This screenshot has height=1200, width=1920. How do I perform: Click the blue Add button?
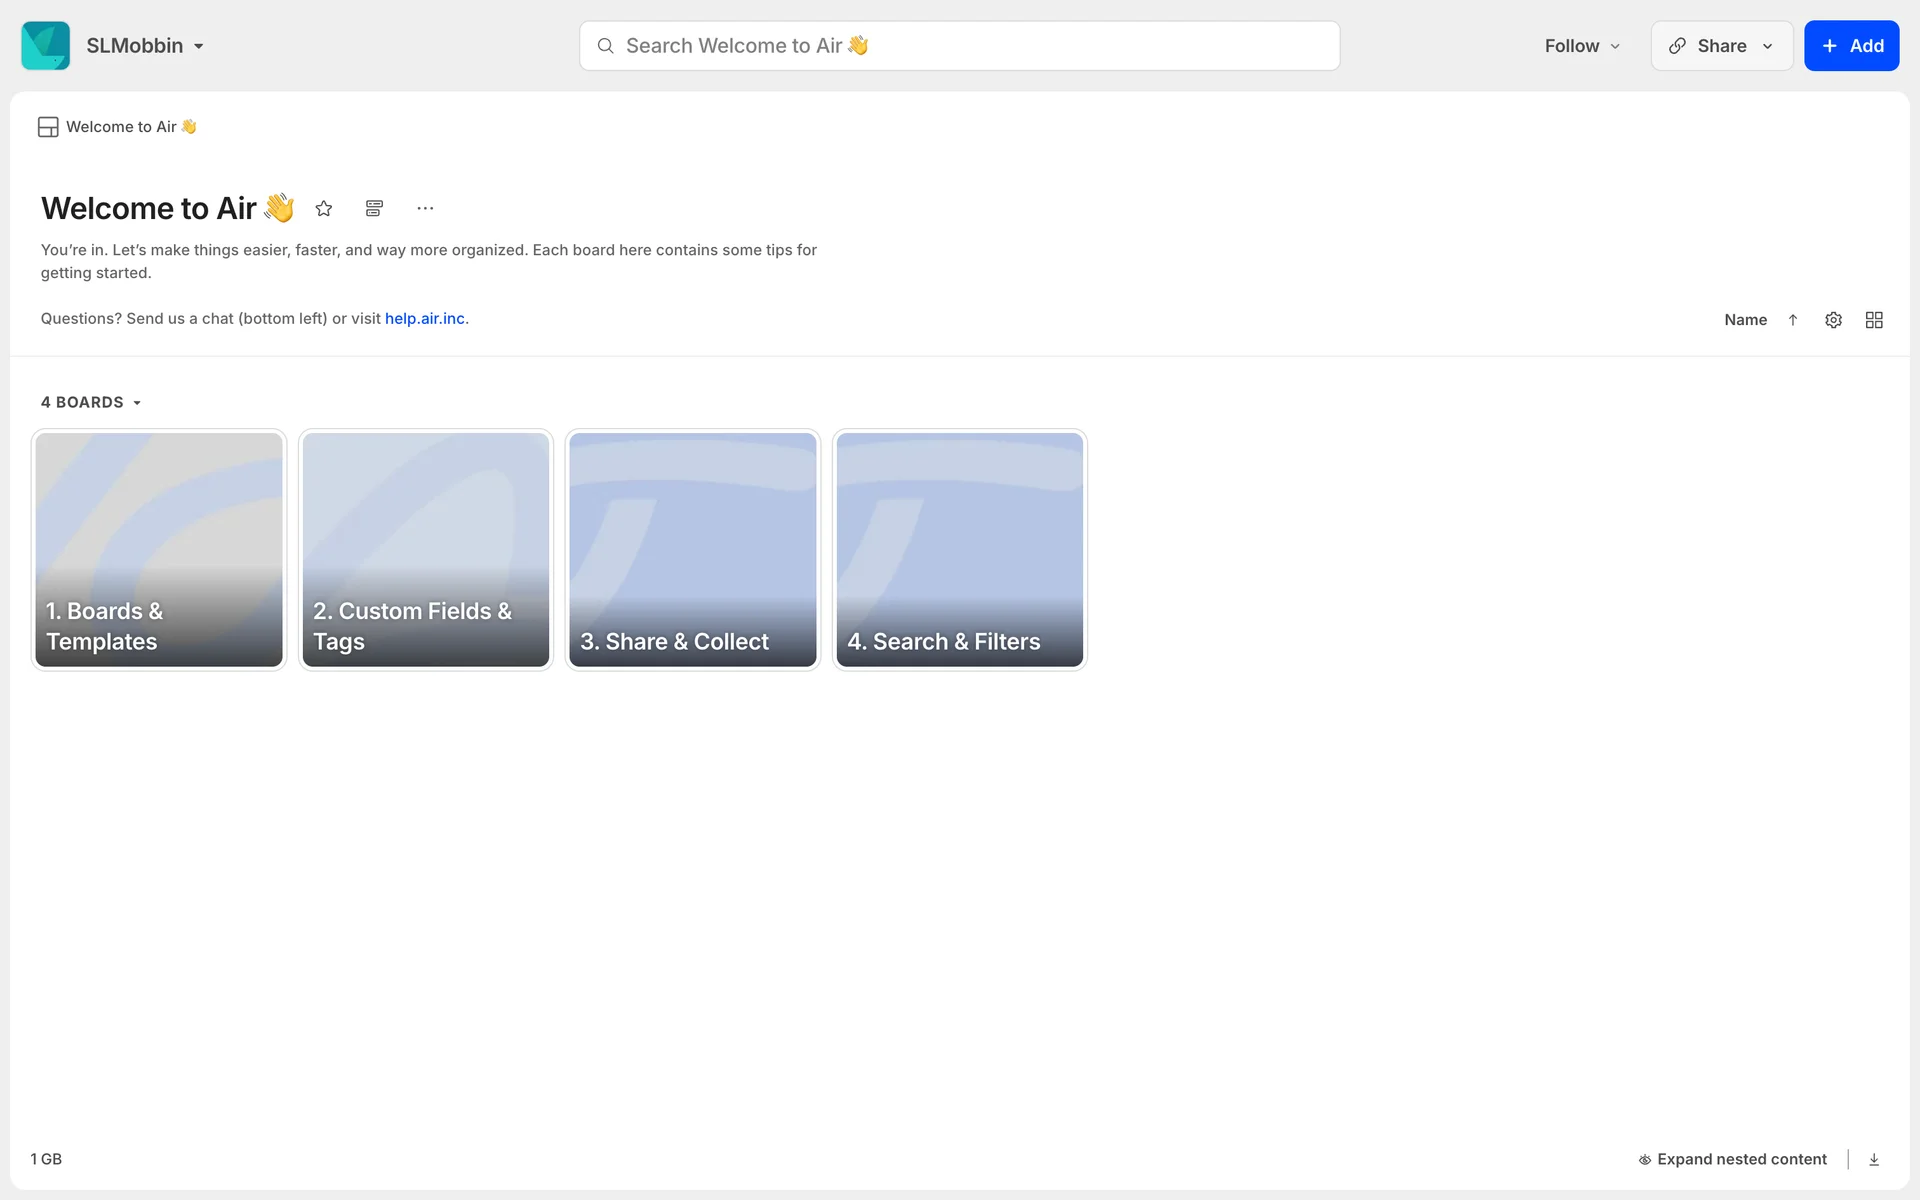[x=1851, y=46]
